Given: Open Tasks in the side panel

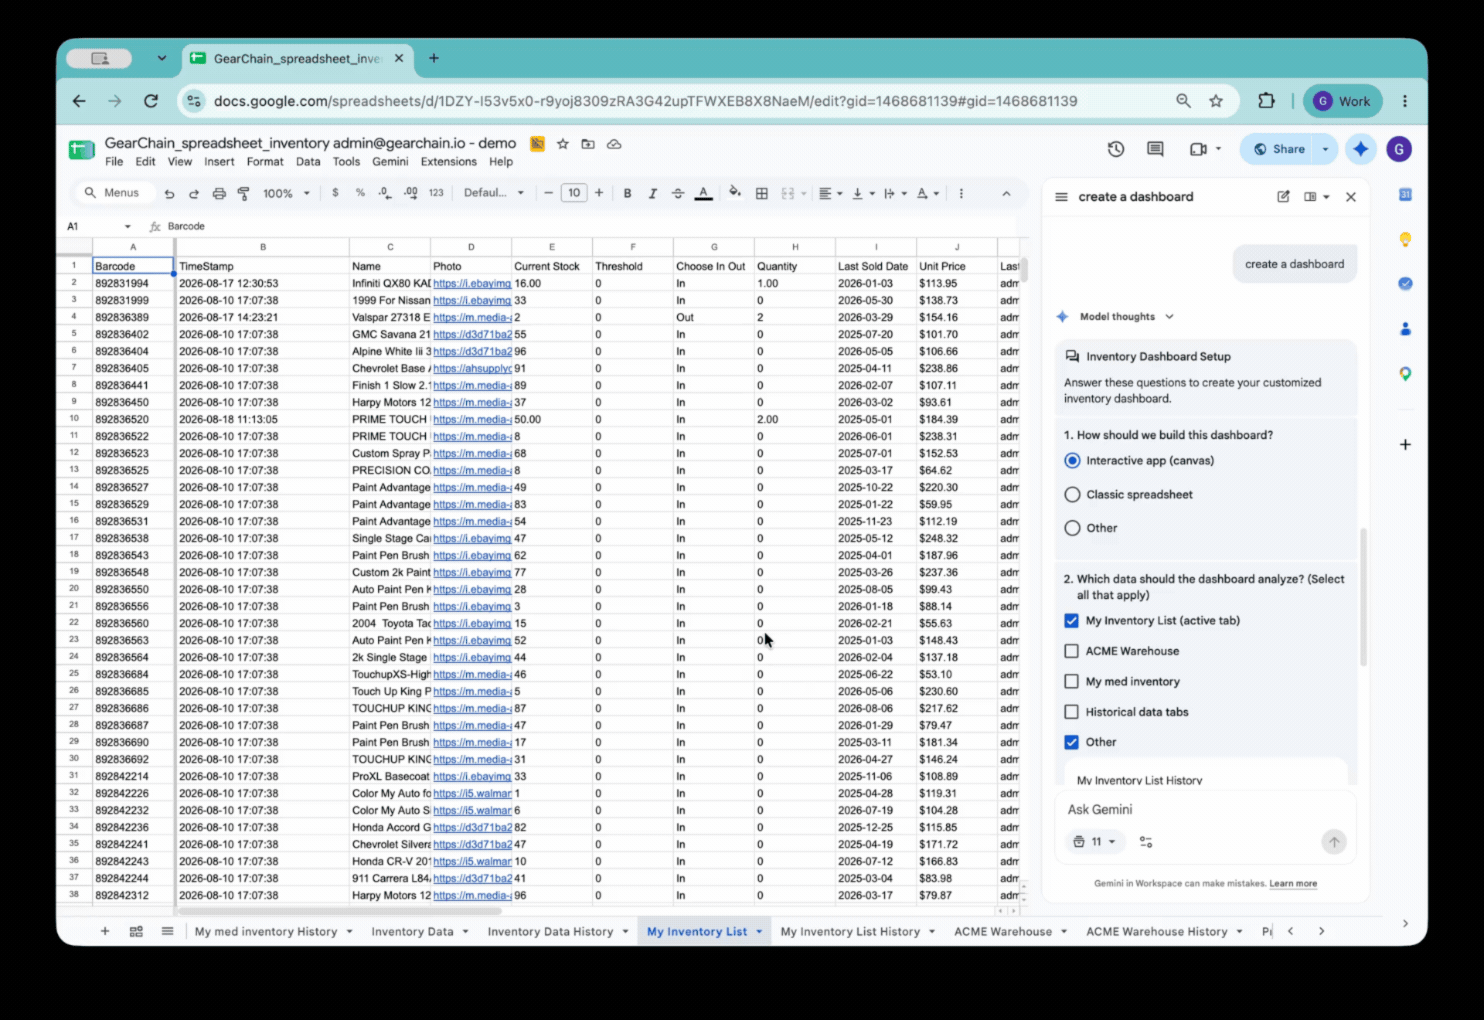Looking at the screenshot, I should click(1405, 284).
